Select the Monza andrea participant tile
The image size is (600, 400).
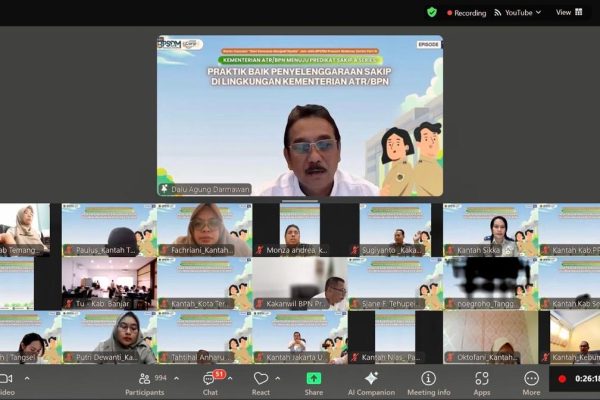[300, 230]
